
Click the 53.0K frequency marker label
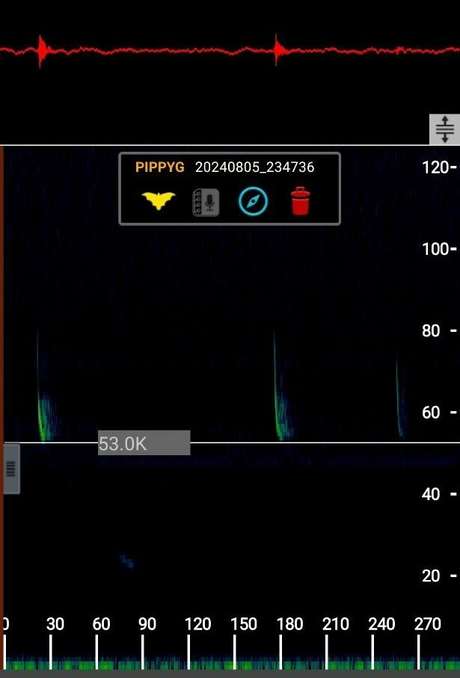tap(144, 443)
